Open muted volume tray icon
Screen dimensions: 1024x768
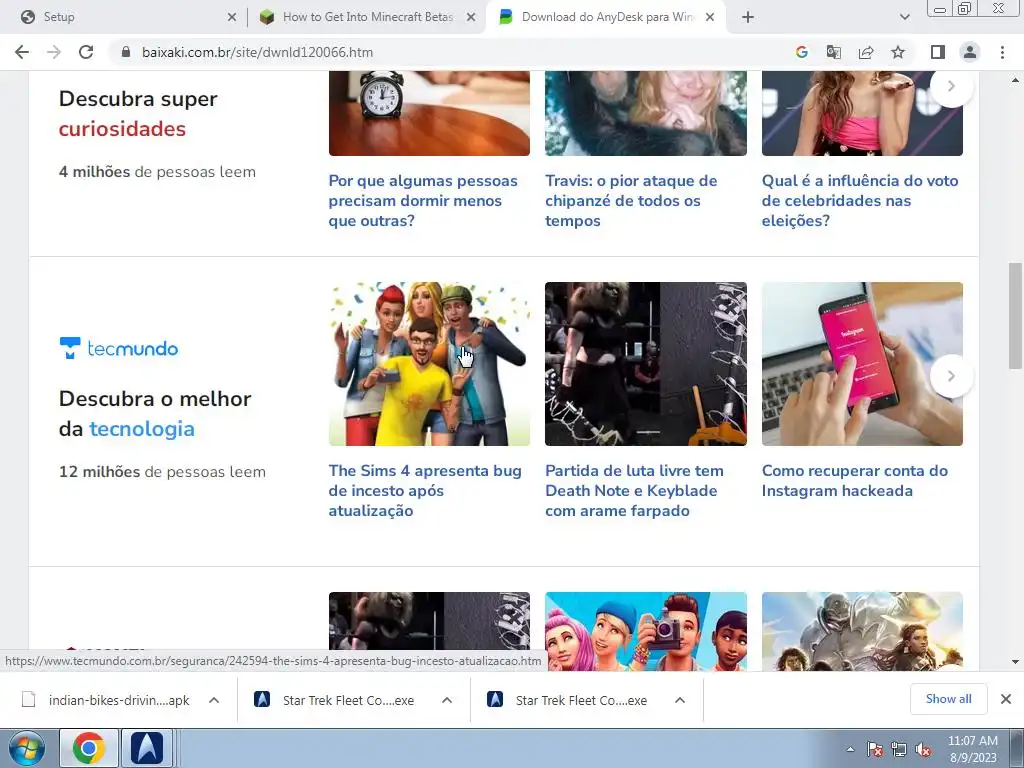pos(923,749)
